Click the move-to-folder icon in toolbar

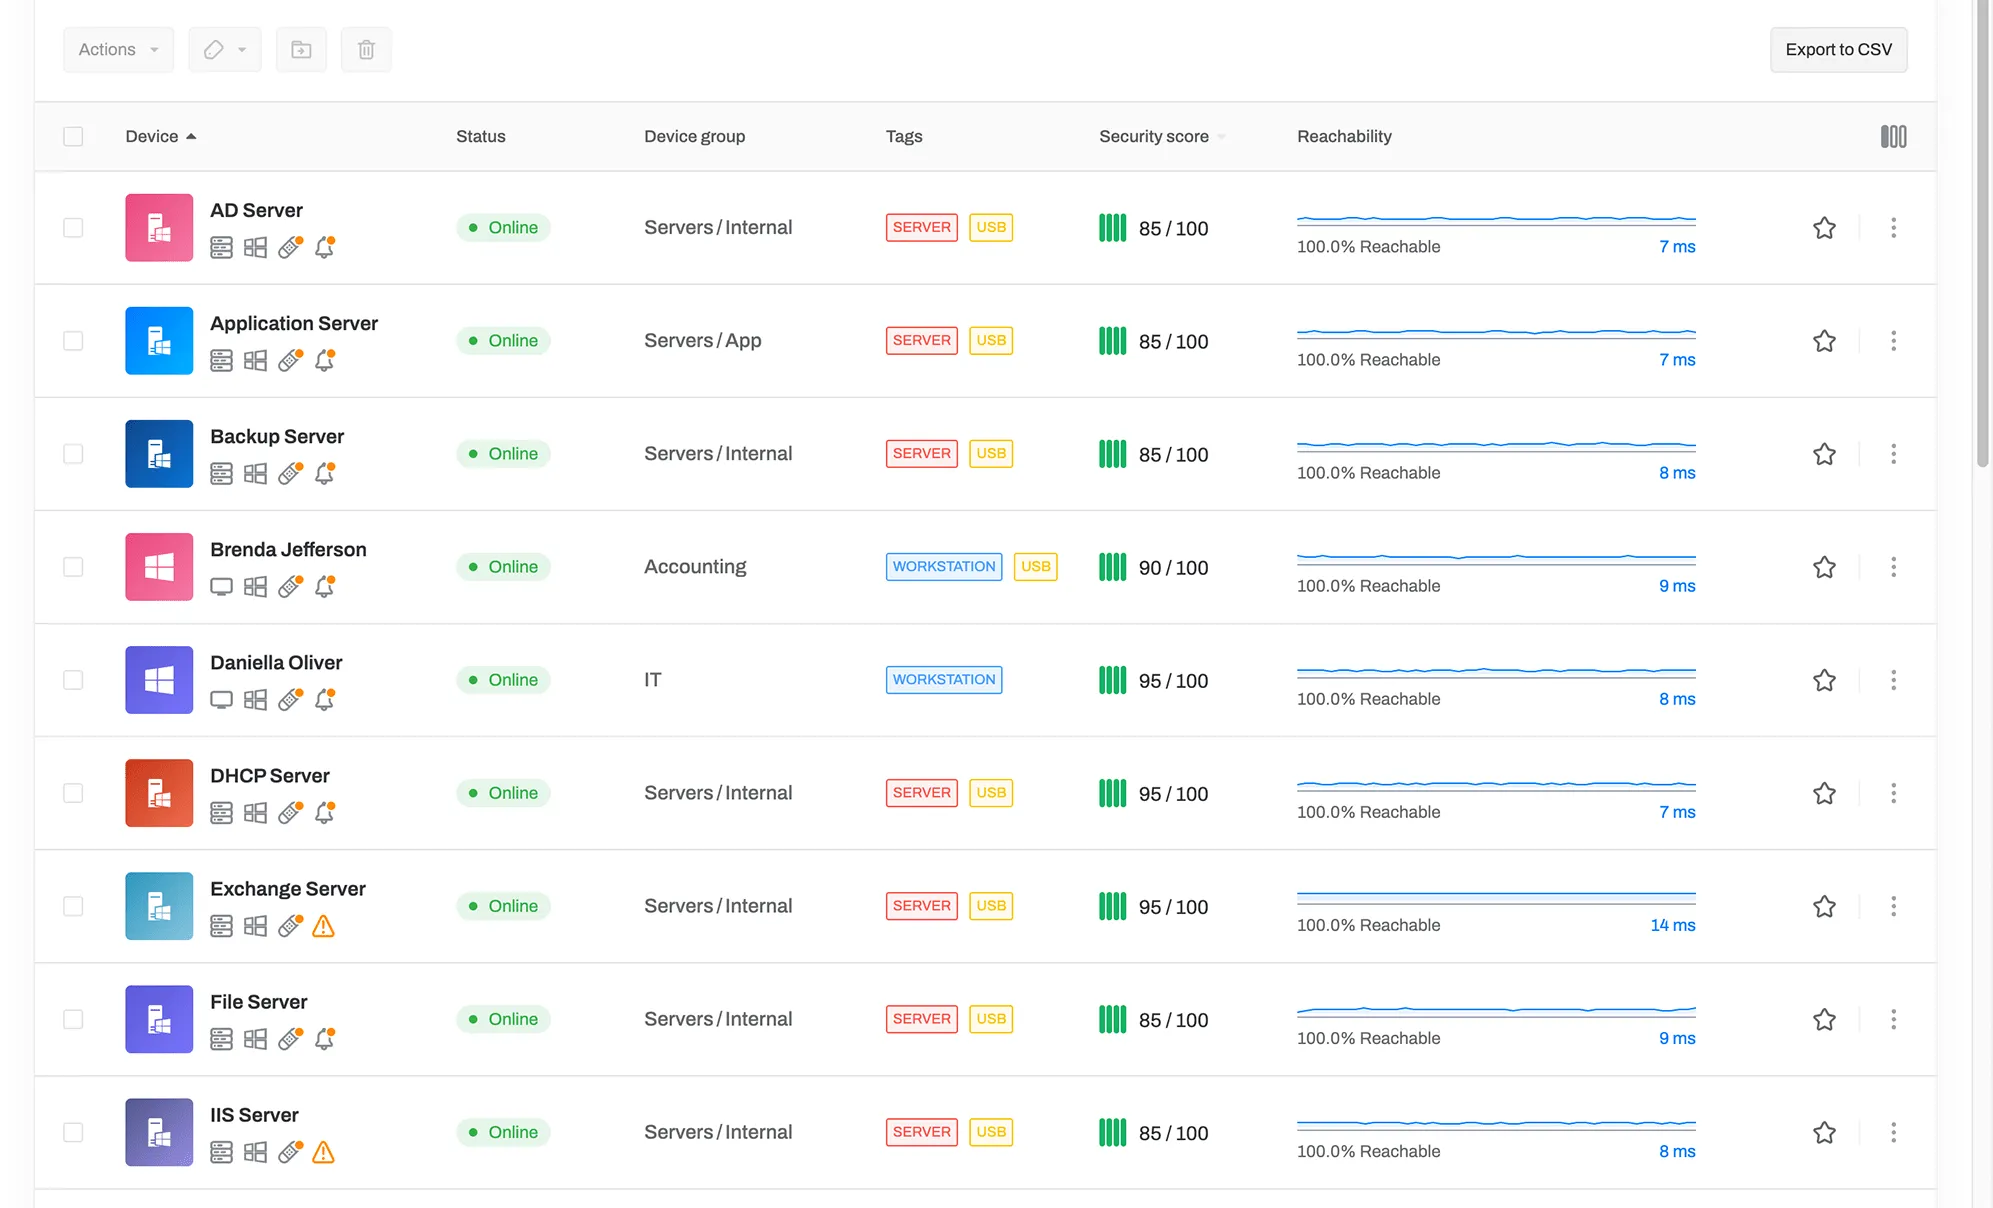tap(301, 50)
